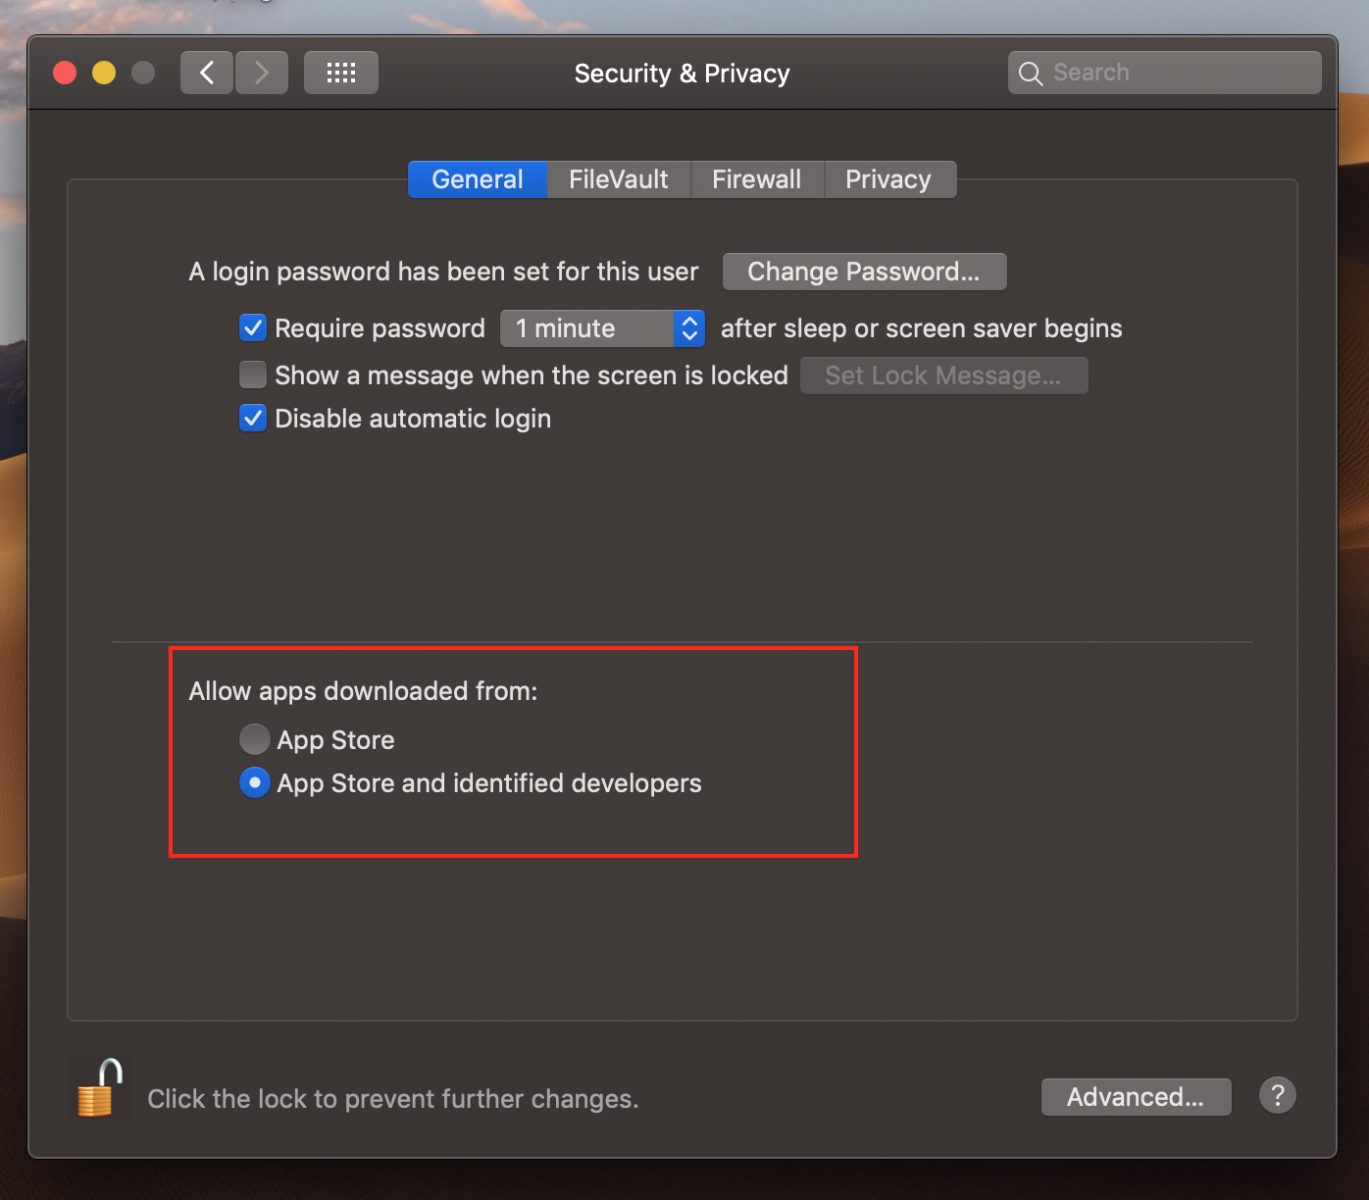Click the Security & Privacy window title

coord(682,74)
